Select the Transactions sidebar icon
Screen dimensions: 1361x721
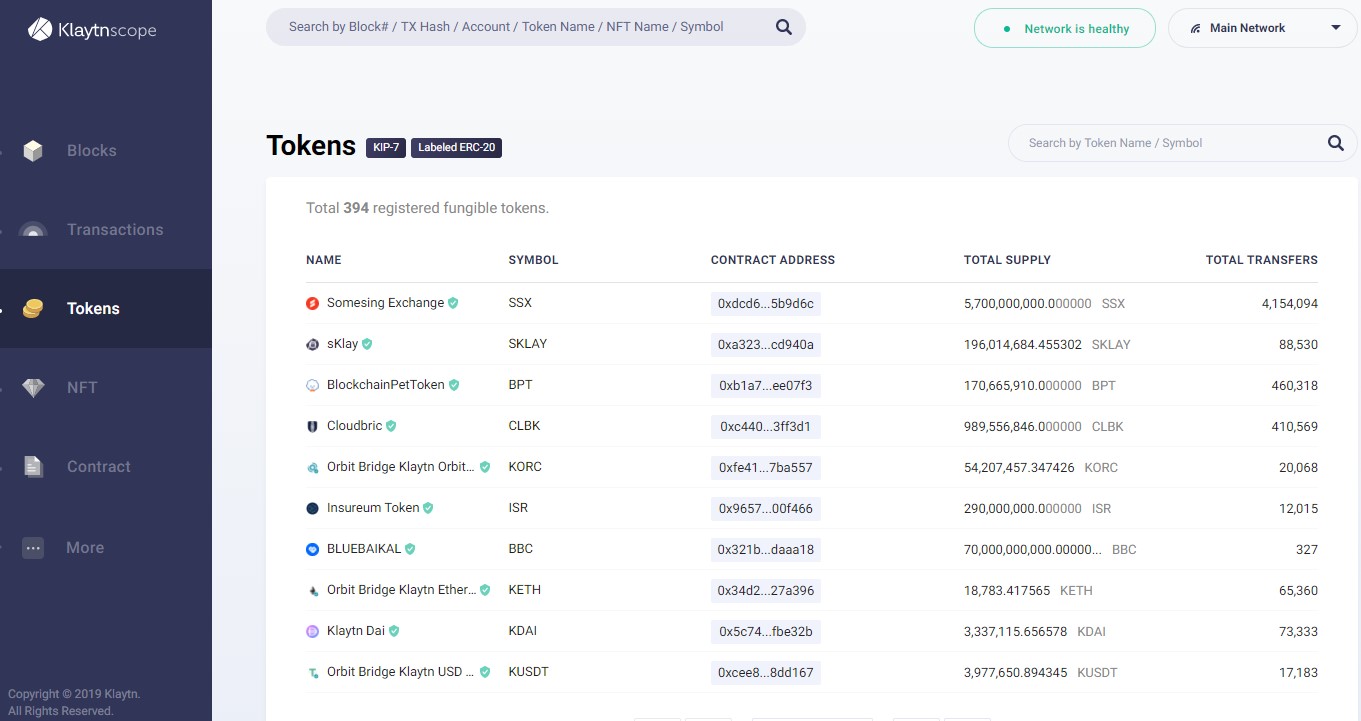point(33,230)
